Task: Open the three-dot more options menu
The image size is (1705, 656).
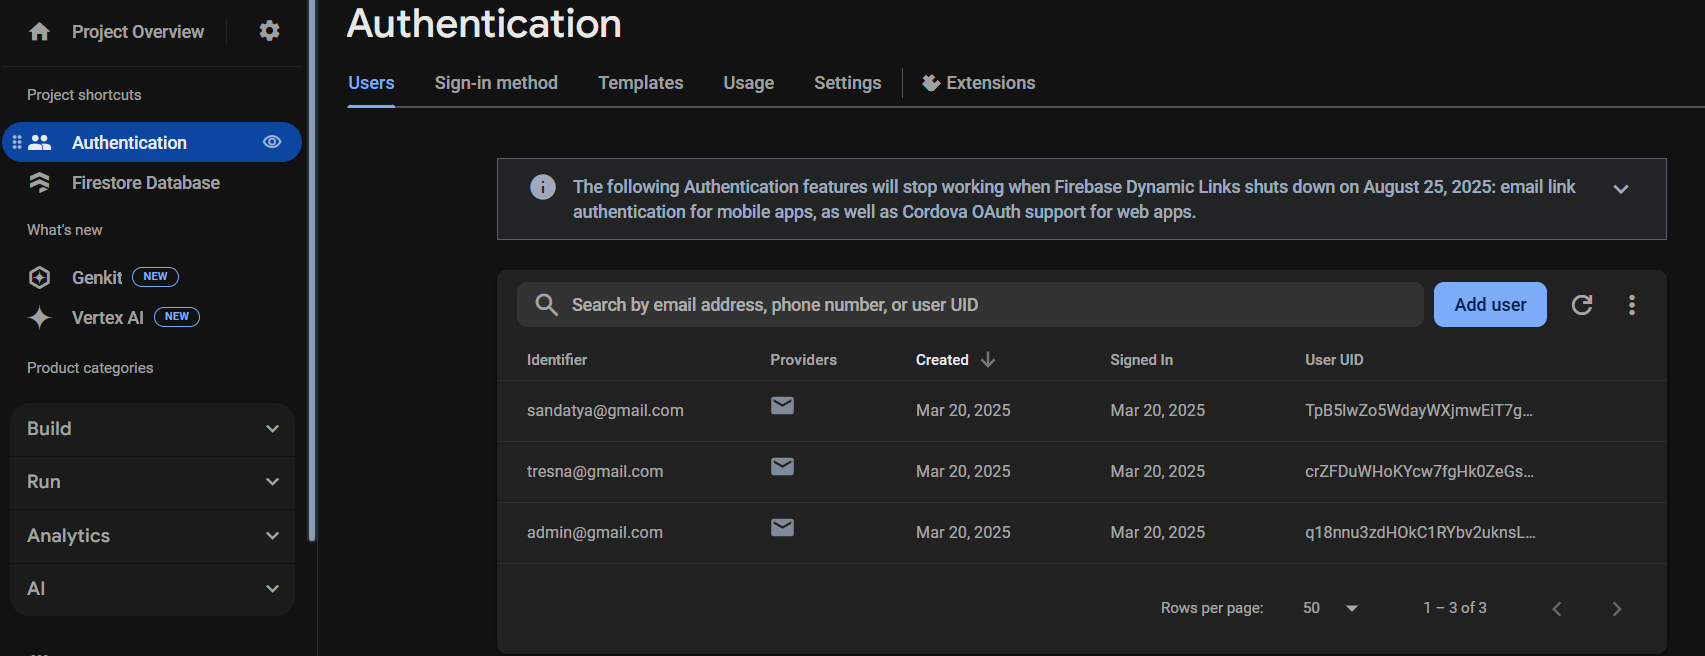Action: pyautogui.click(x=1632, y=305)
